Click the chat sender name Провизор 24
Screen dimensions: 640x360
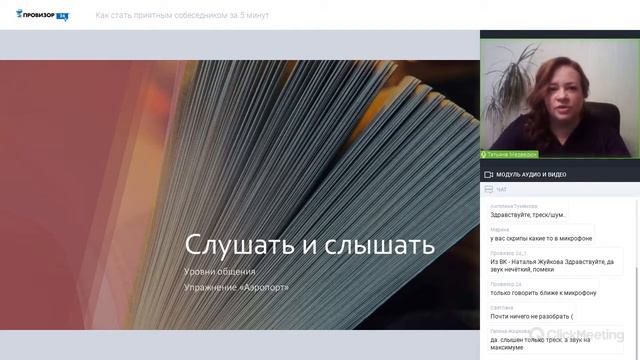(x=506, y=284)
